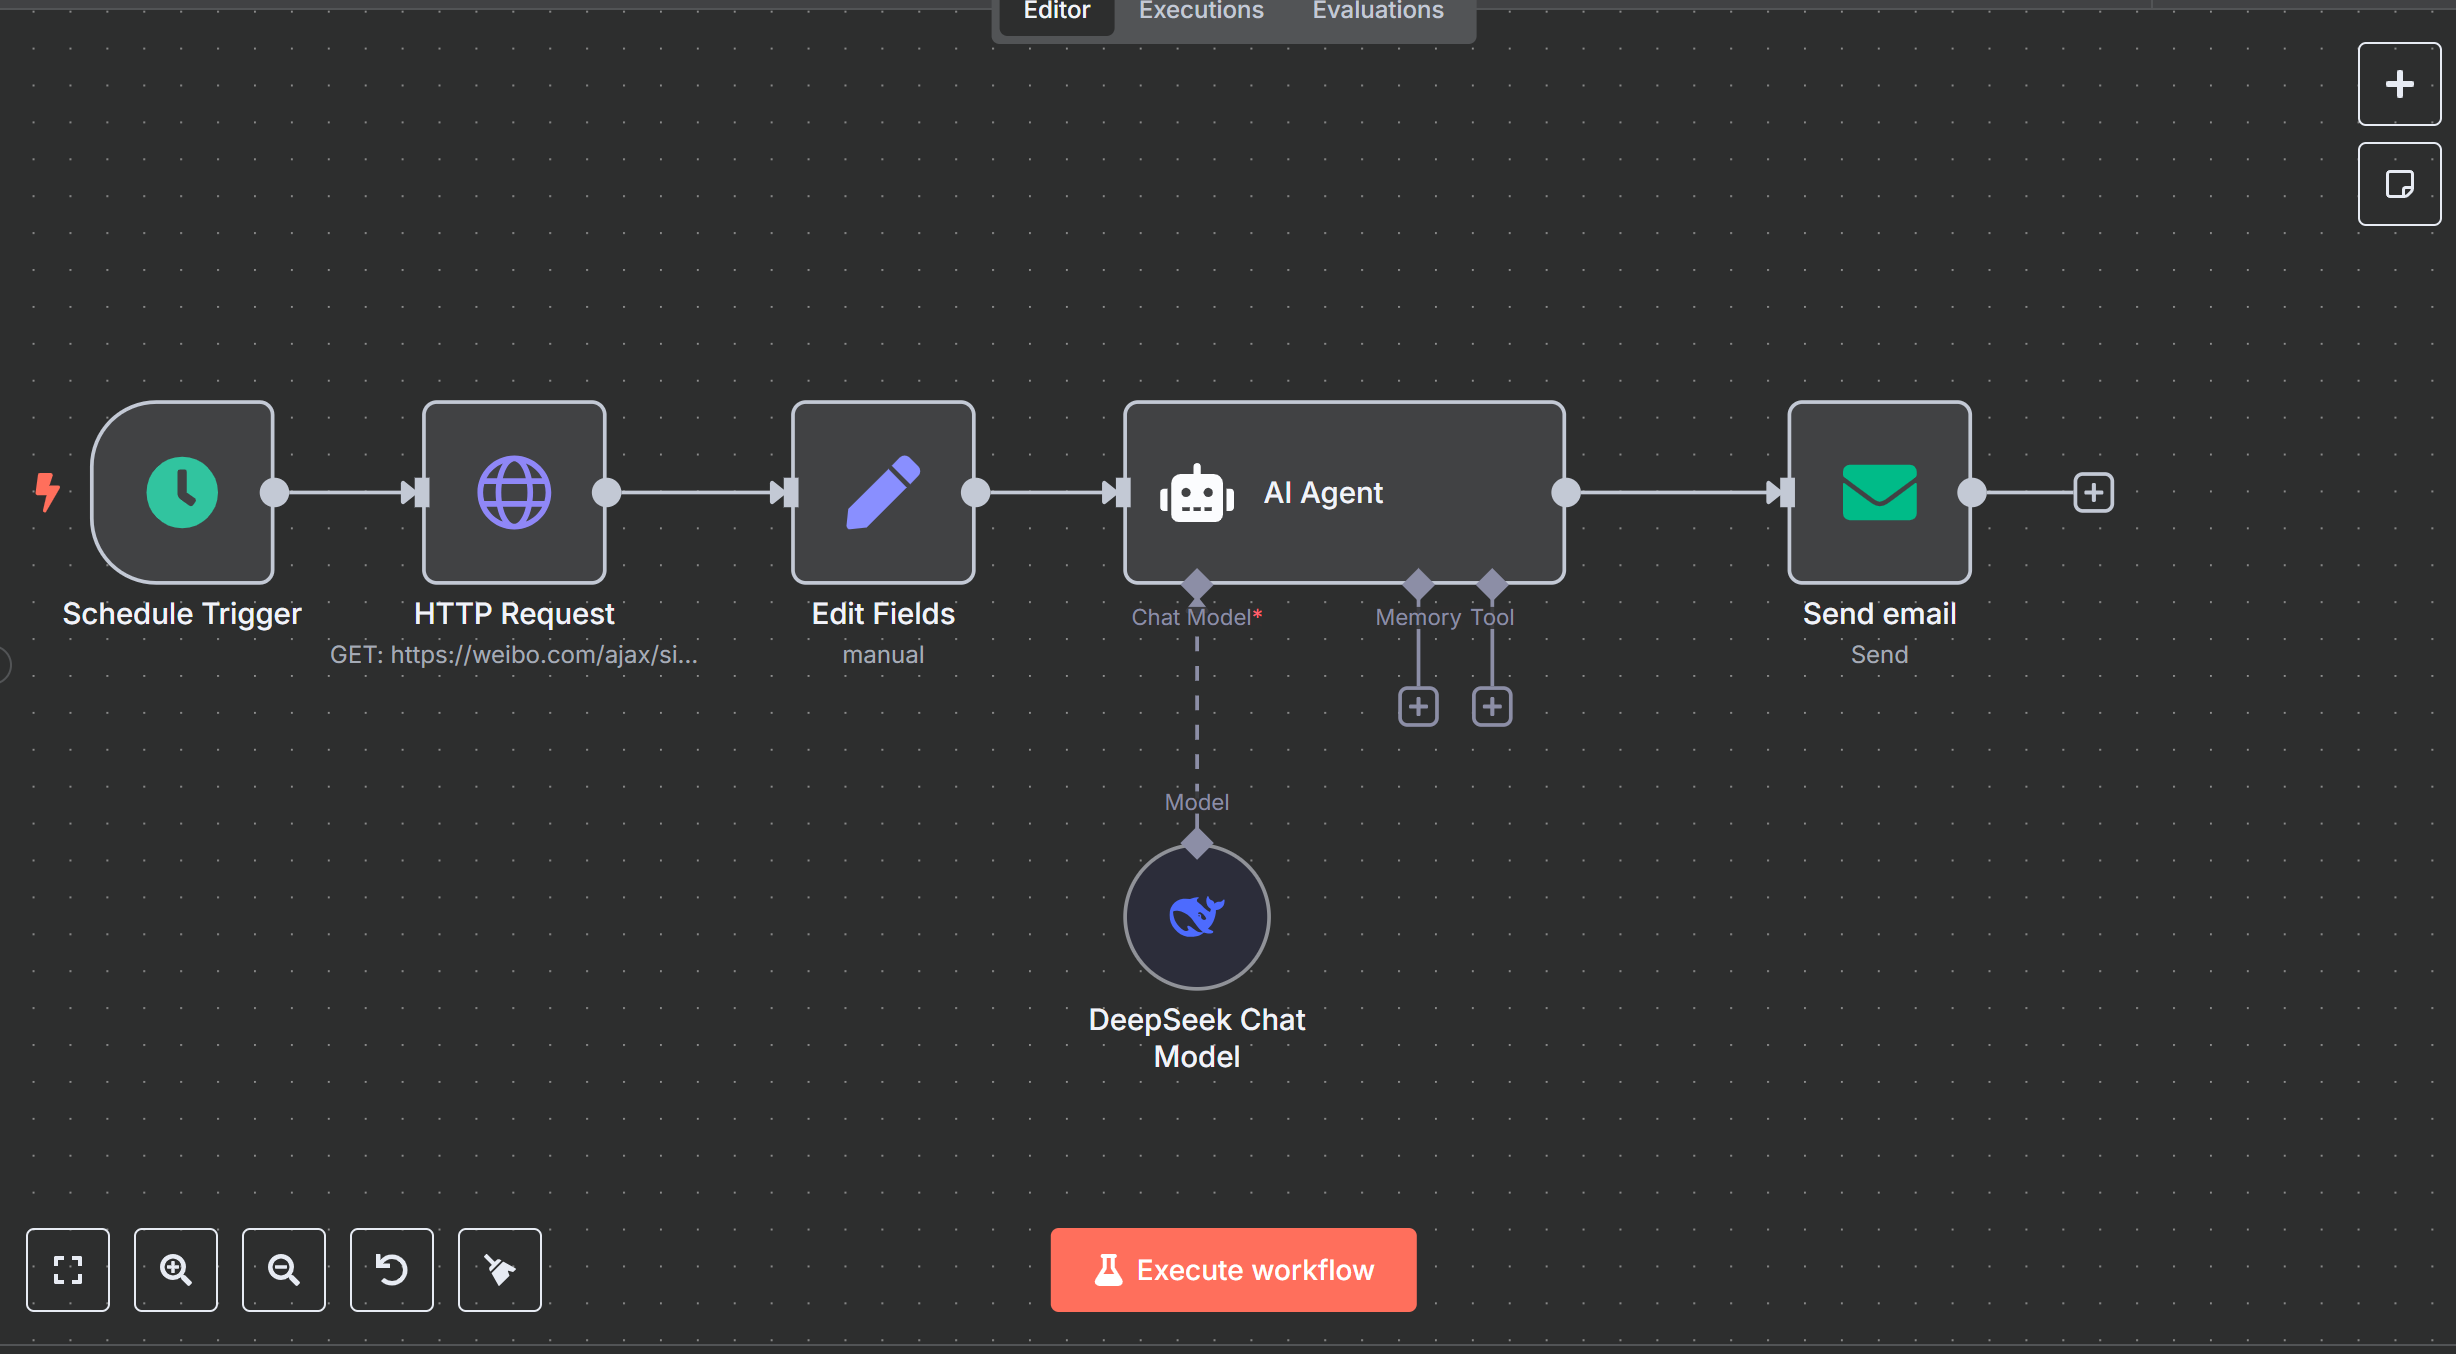
Task: Click the Send email output connector
Action: (x=1972, y=492)
